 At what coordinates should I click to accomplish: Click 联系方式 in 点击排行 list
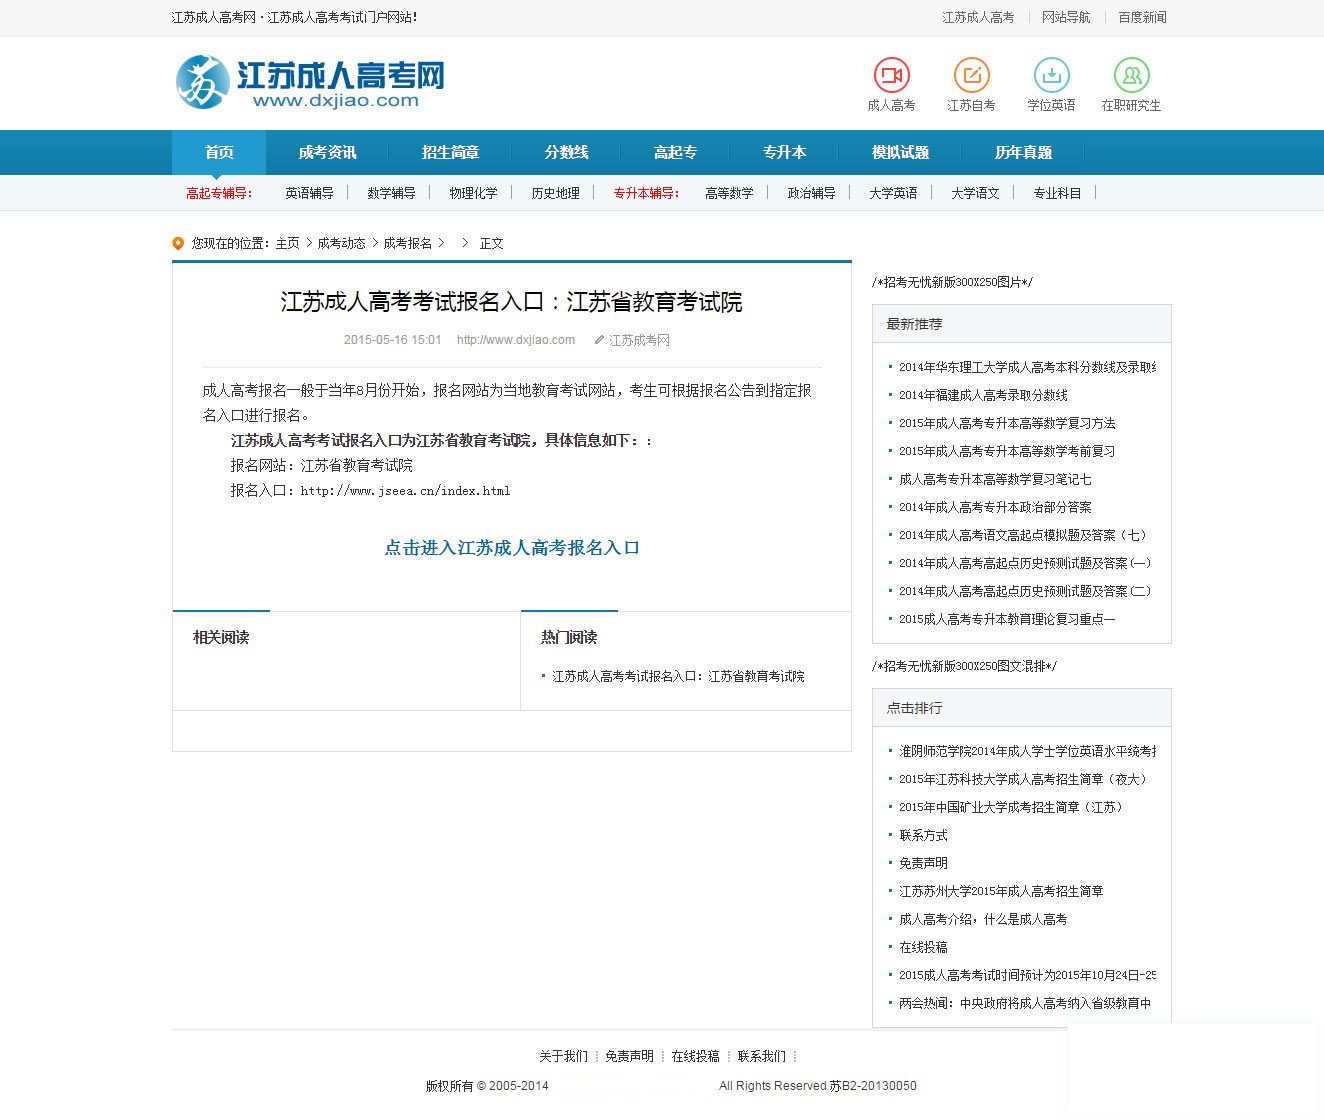(x=923, y=835)
